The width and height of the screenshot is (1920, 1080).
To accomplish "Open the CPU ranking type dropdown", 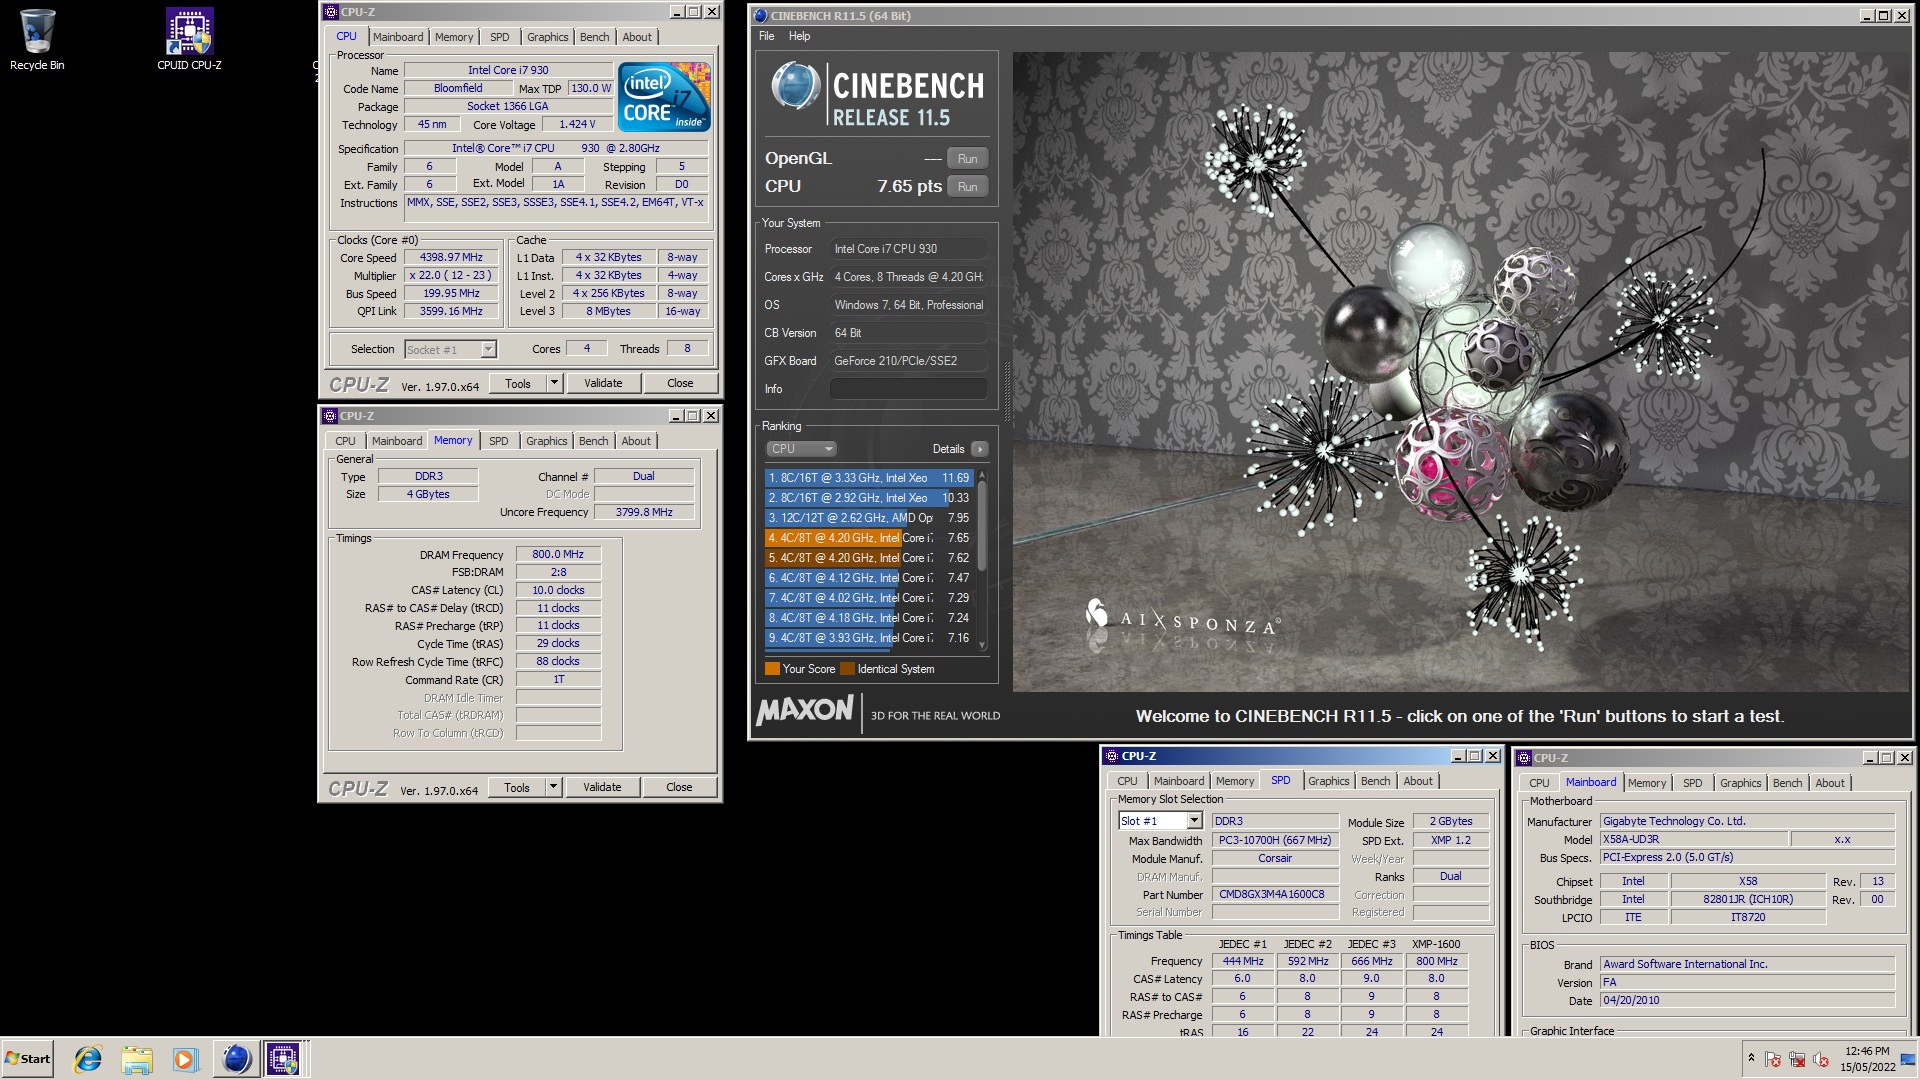I will [801, 449].
